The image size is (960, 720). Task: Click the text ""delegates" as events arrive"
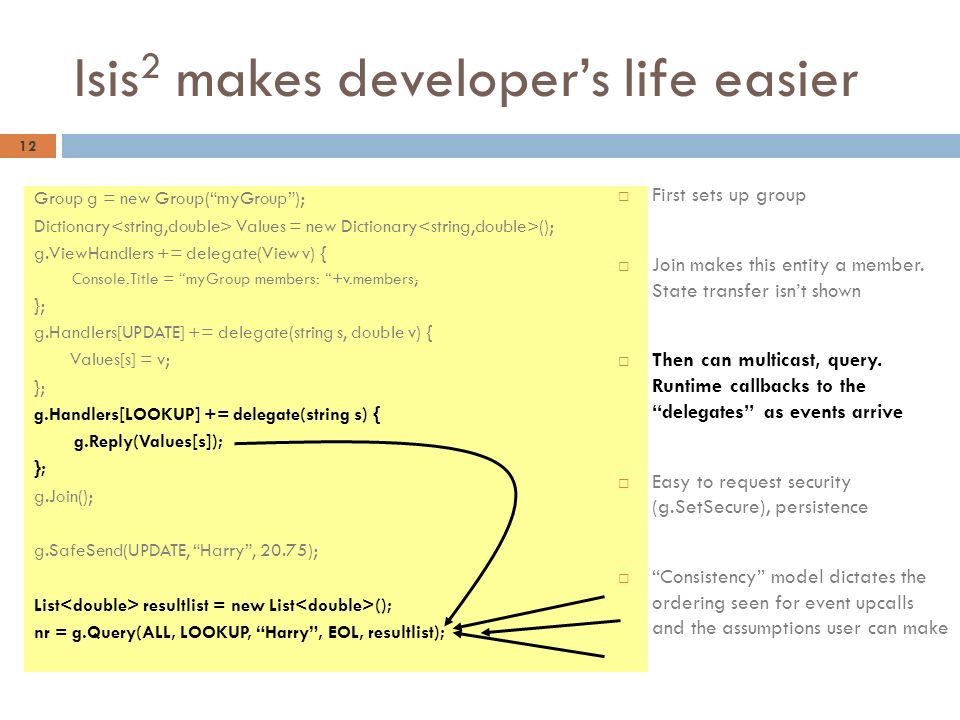point(778,412)
